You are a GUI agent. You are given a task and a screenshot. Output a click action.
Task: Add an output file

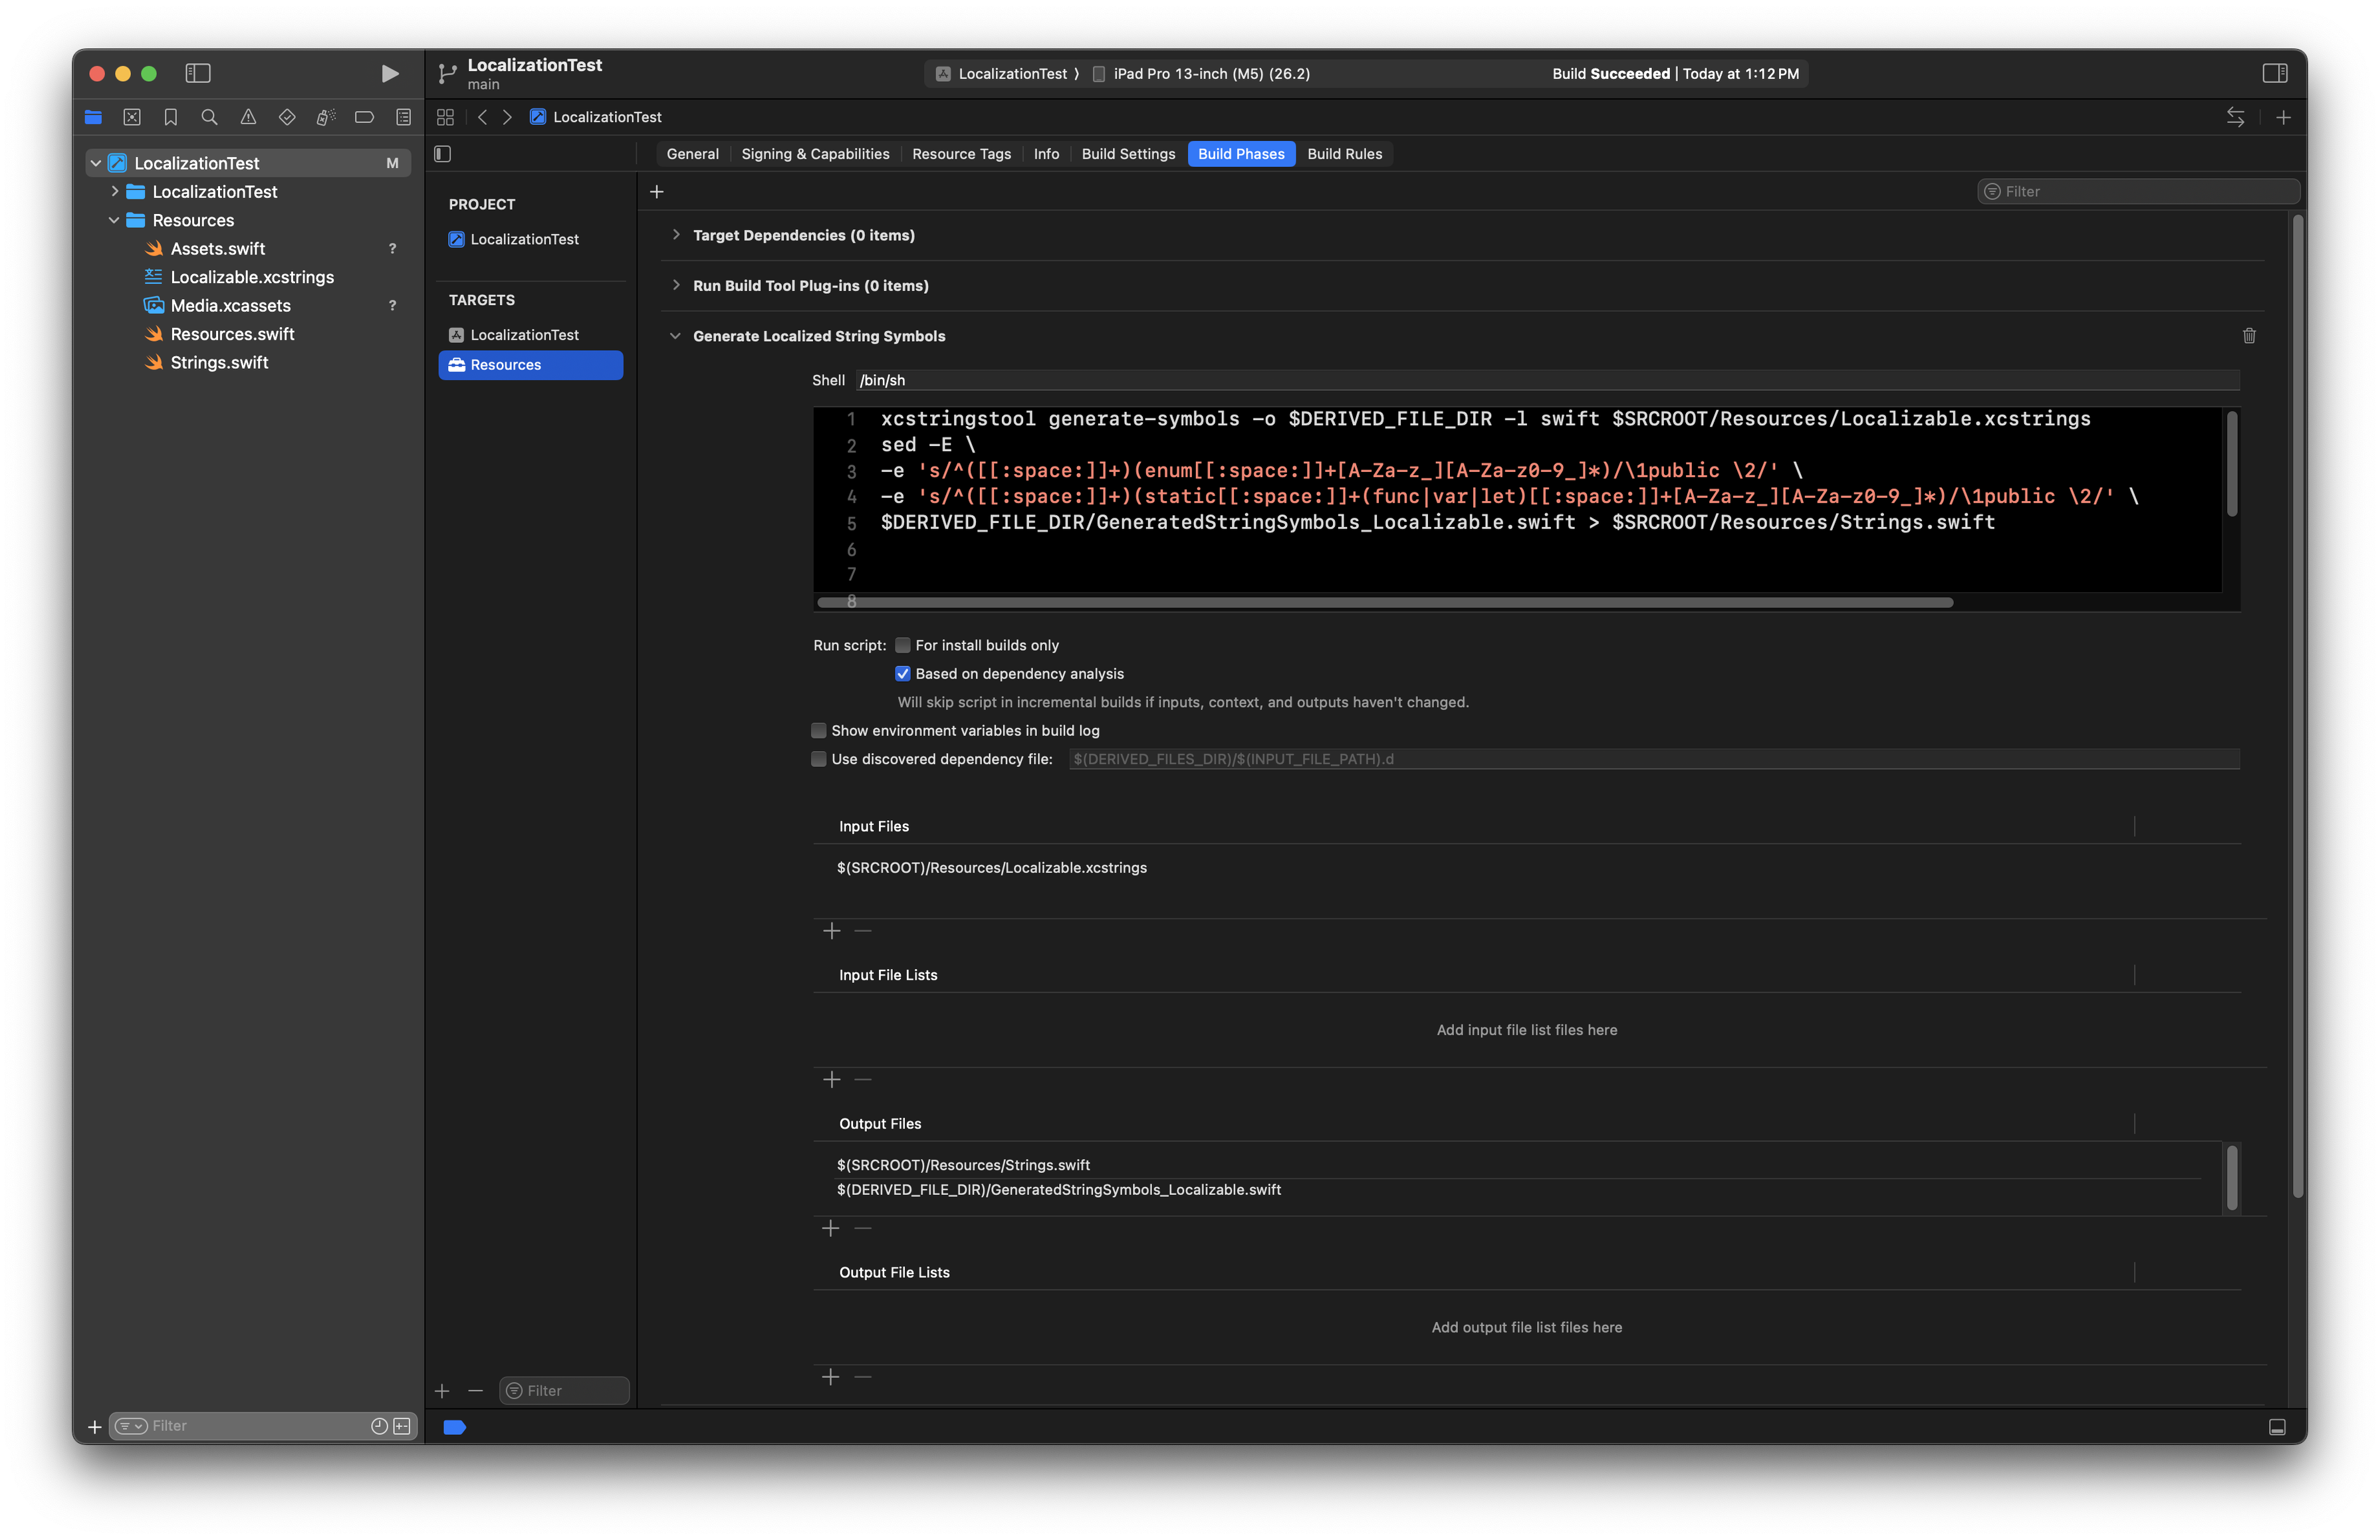[x=831, y=1228]
